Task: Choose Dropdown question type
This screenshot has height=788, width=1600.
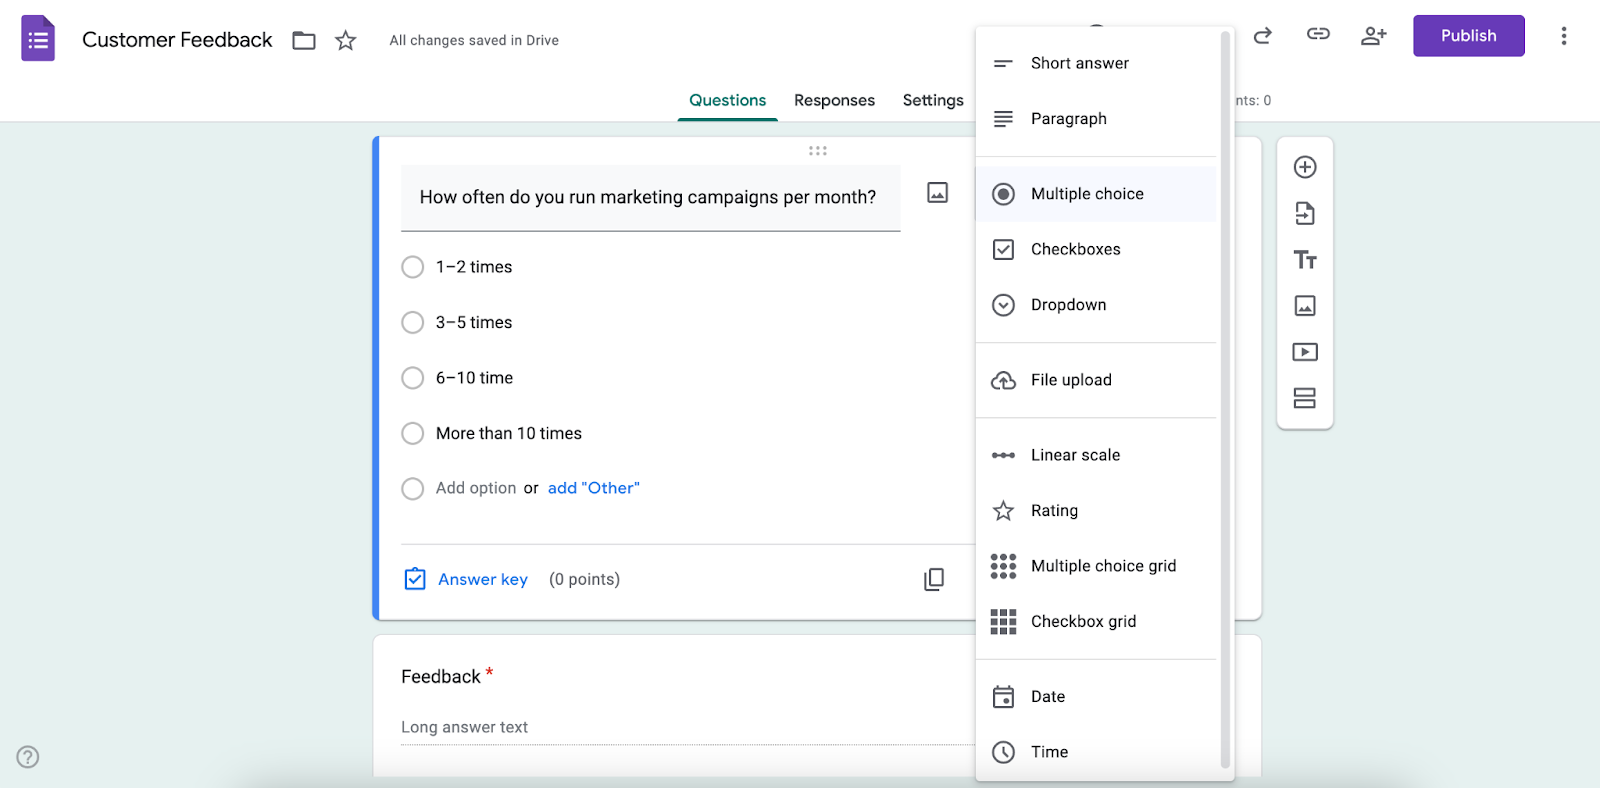Action: (x=1096, y=305)
